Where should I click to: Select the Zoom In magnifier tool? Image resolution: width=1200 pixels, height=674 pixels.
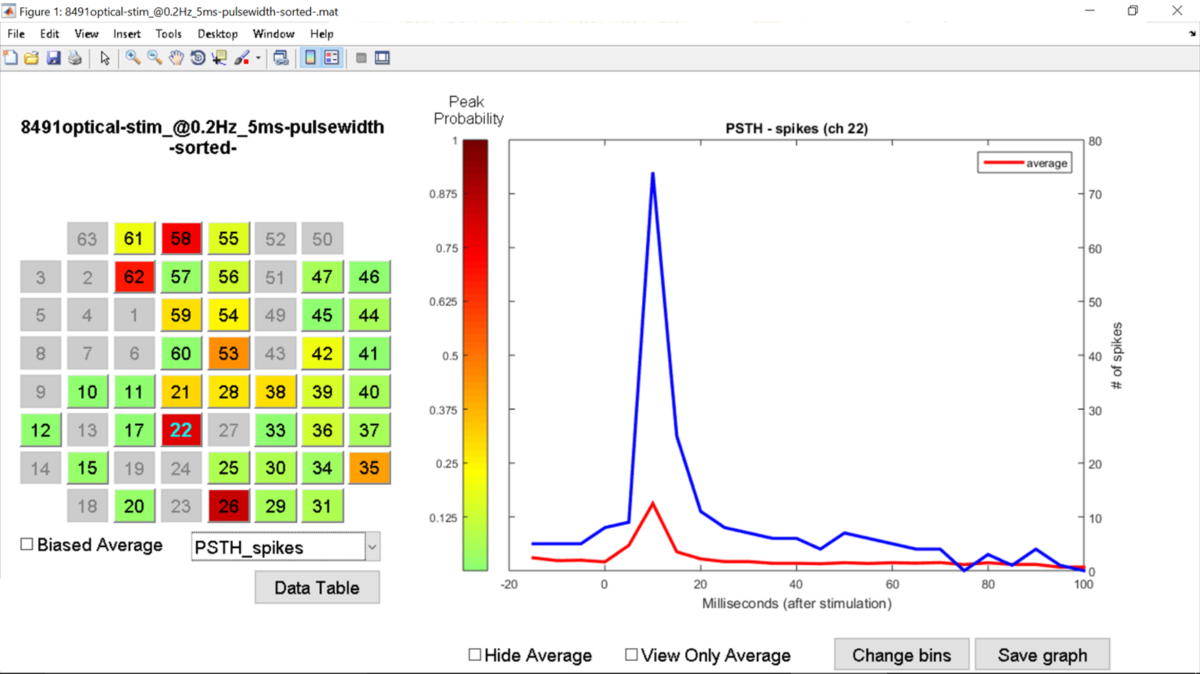coord(133,58)
